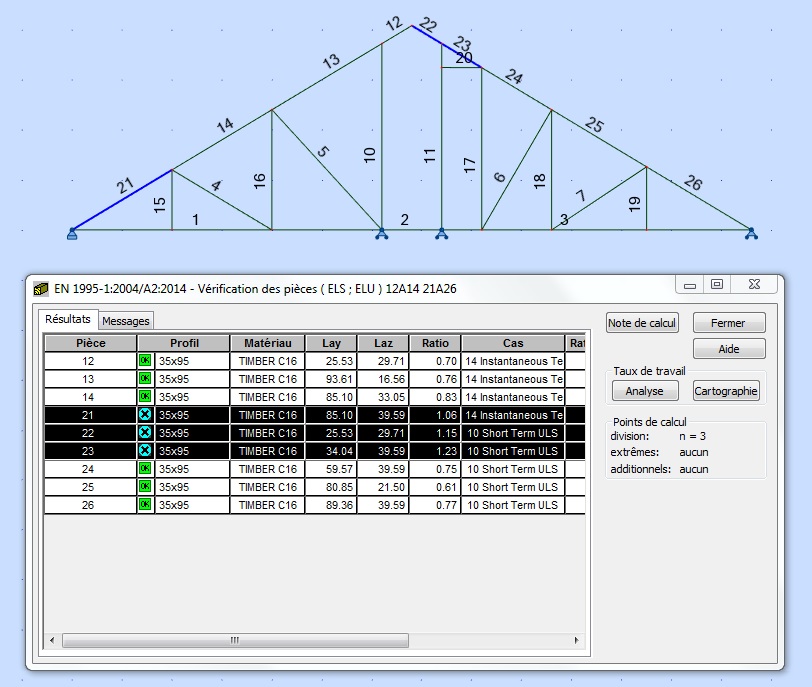Click the failed X icon for piece 21
812x687 pixels.
click(145, 415)
